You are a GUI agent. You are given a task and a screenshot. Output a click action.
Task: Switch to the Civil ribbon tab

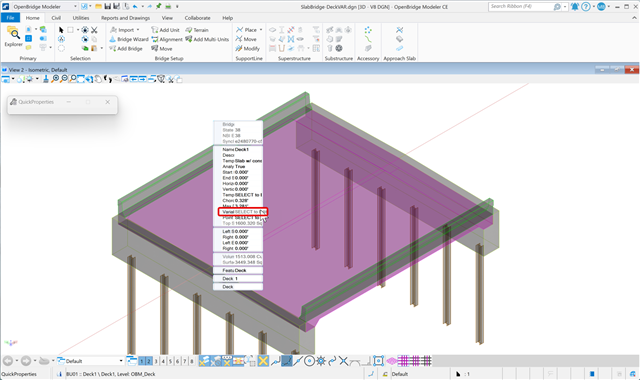tap(56, 18)
